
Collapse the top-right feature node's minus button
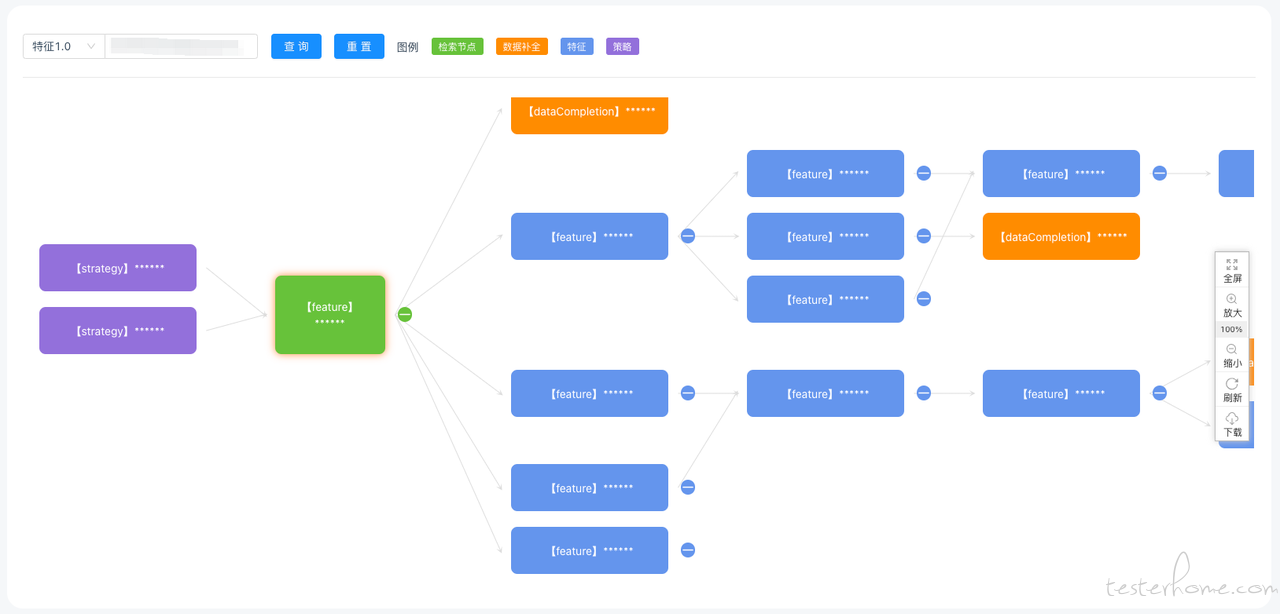coord(1160,173)
